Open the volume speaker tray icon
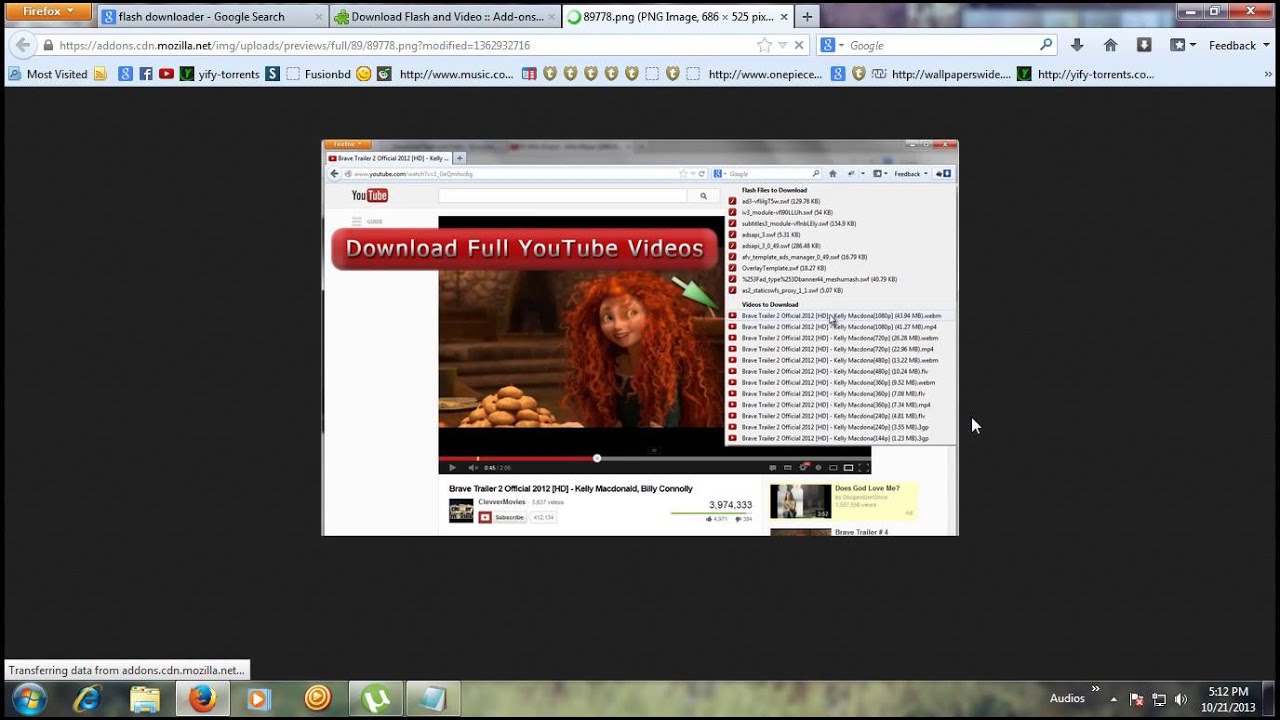The width and height of the screenshot is (1280, 720). pos(1181,699)
